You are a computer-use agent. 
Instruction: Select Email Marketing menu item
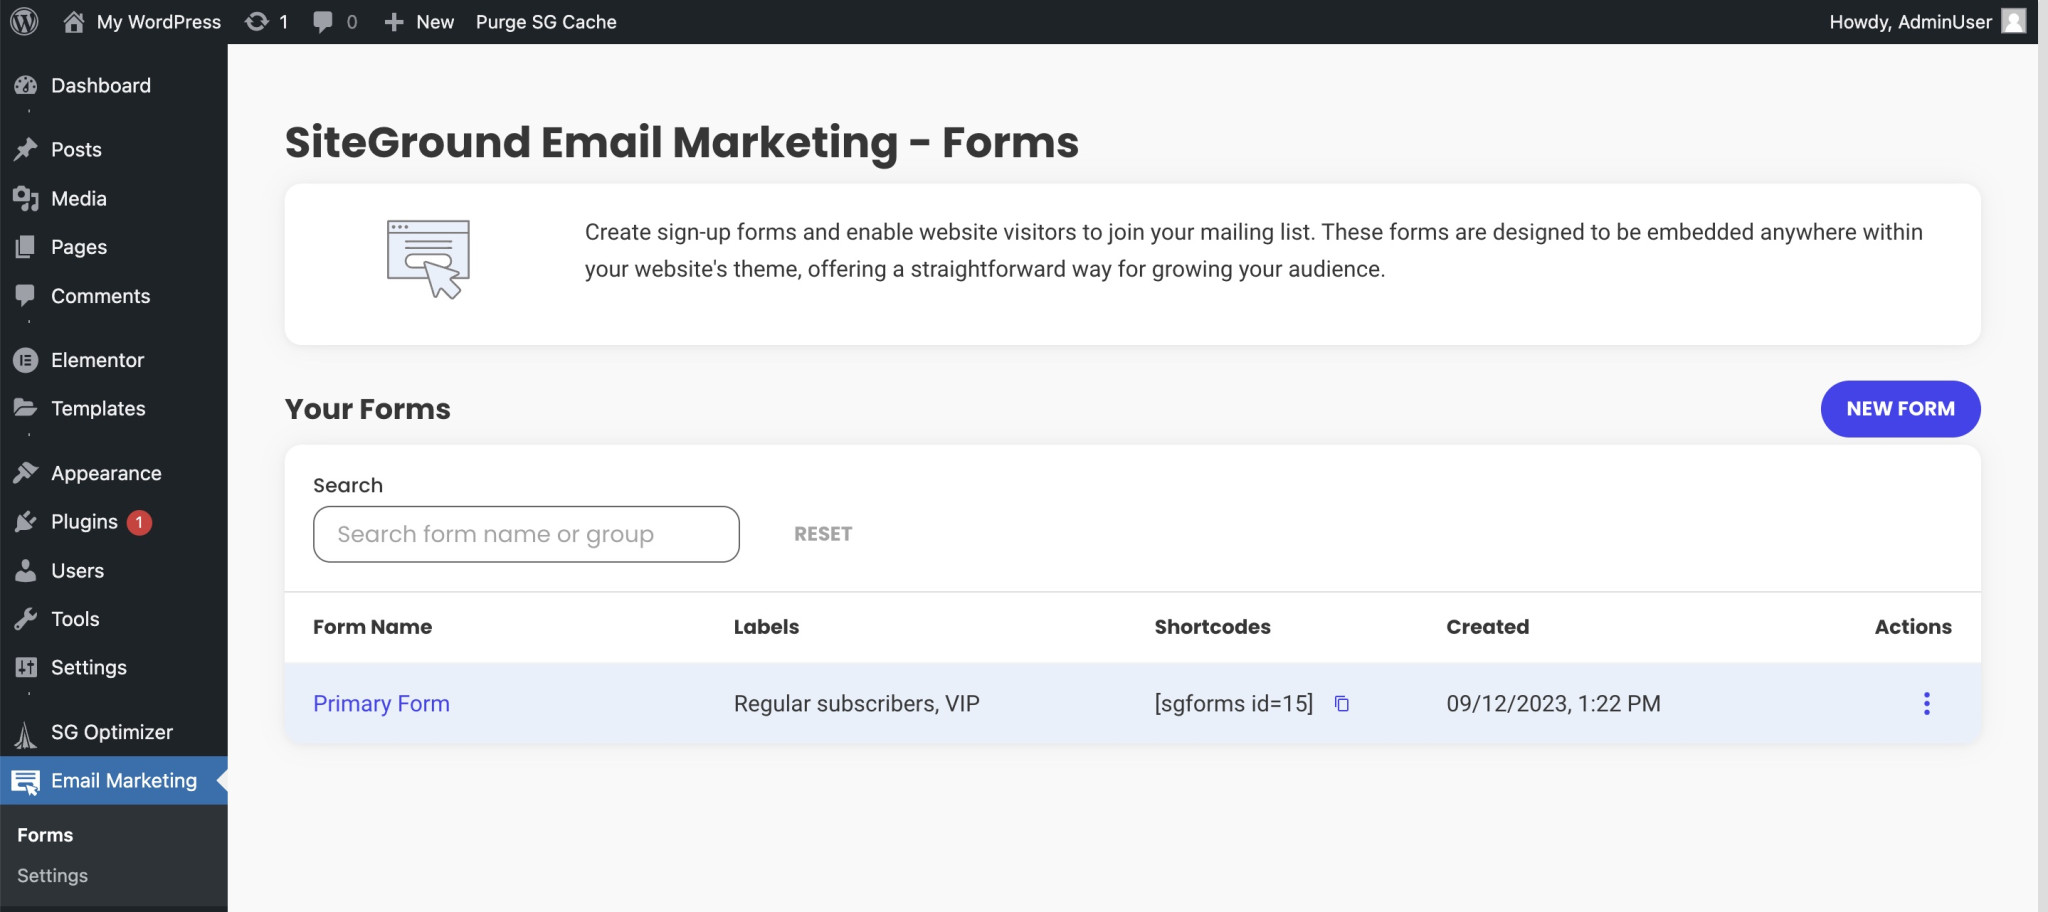point(114,781)
